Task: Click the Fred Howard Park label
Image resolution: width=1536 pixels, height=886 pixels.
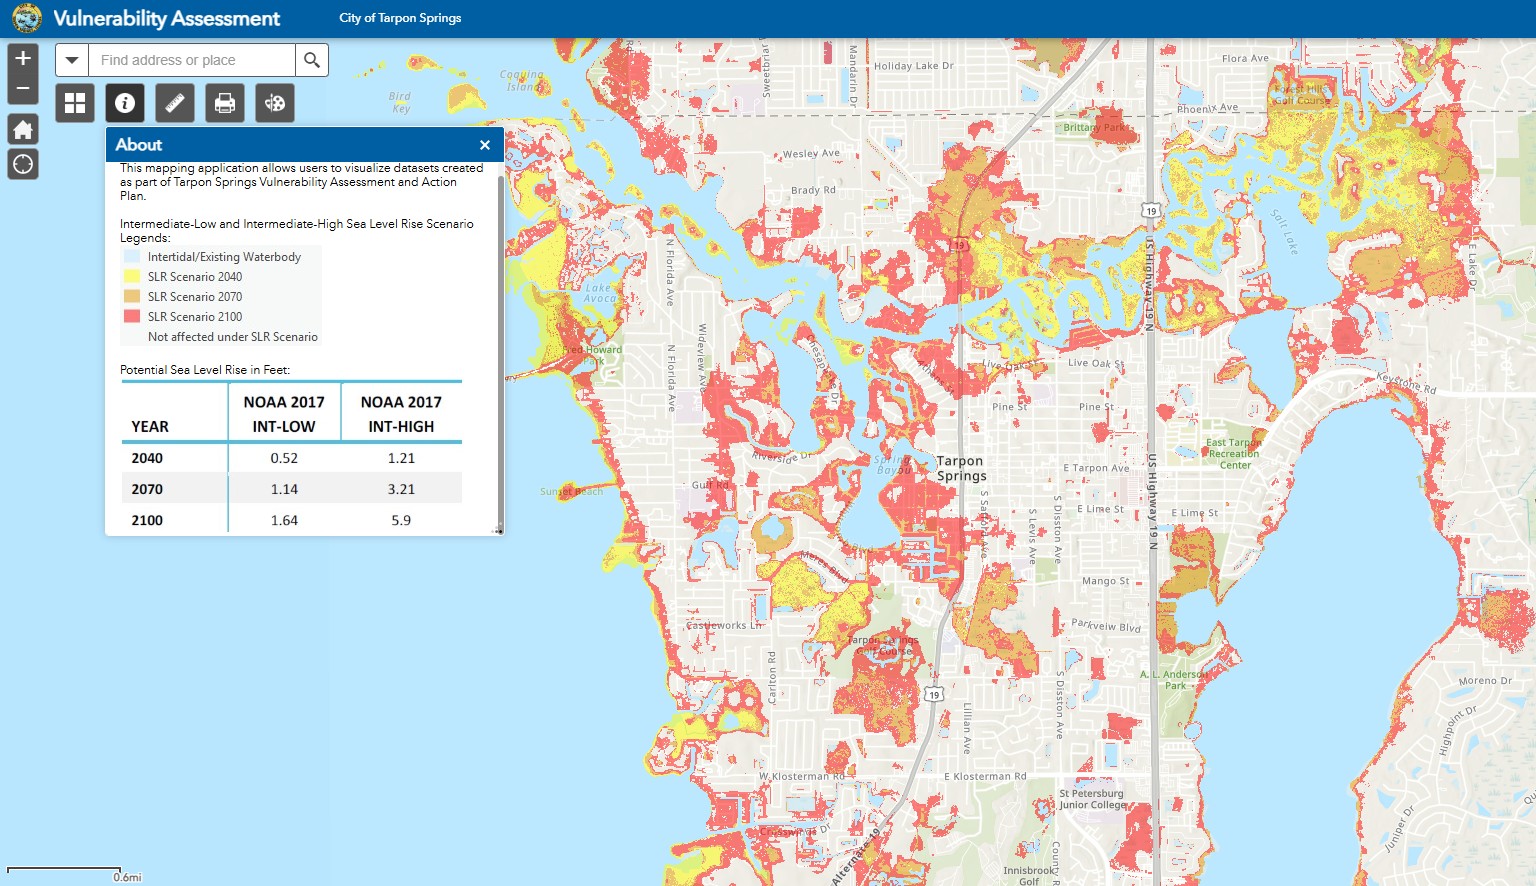Action: (x=593, y=354)
